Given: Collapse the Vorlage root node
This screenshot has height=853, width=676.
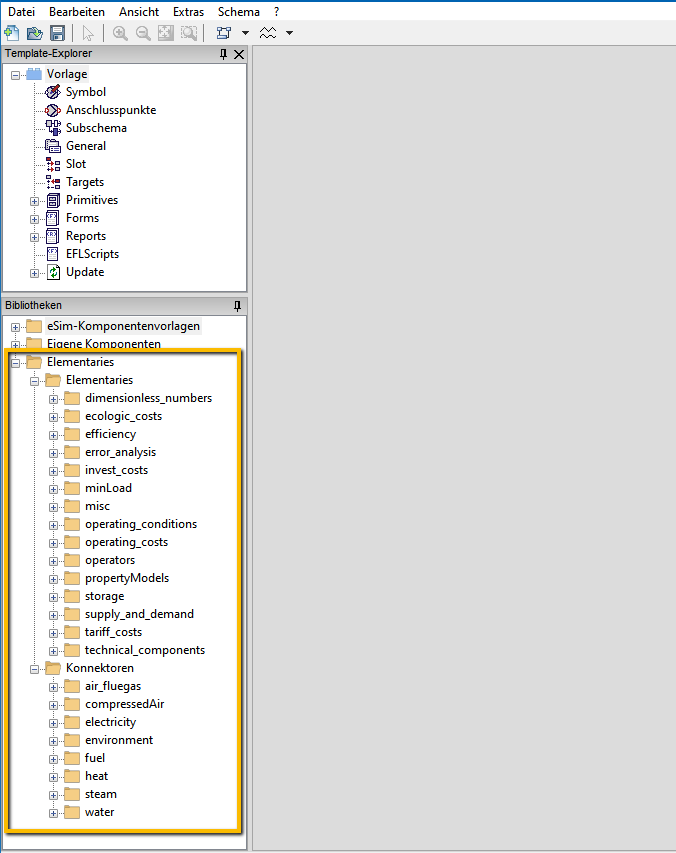Looking at the screenshot, I should point(15,75).
